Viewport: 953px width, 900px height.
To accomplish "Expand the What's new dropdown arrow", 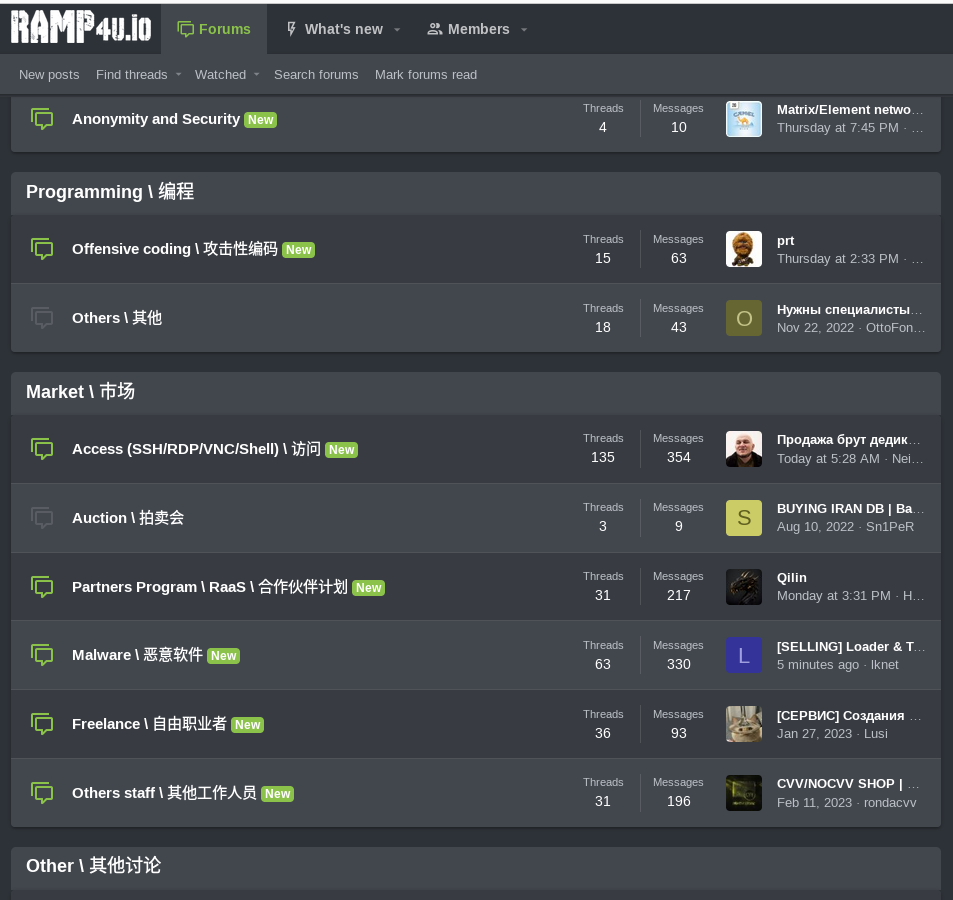I will click(x=397, y=29).
